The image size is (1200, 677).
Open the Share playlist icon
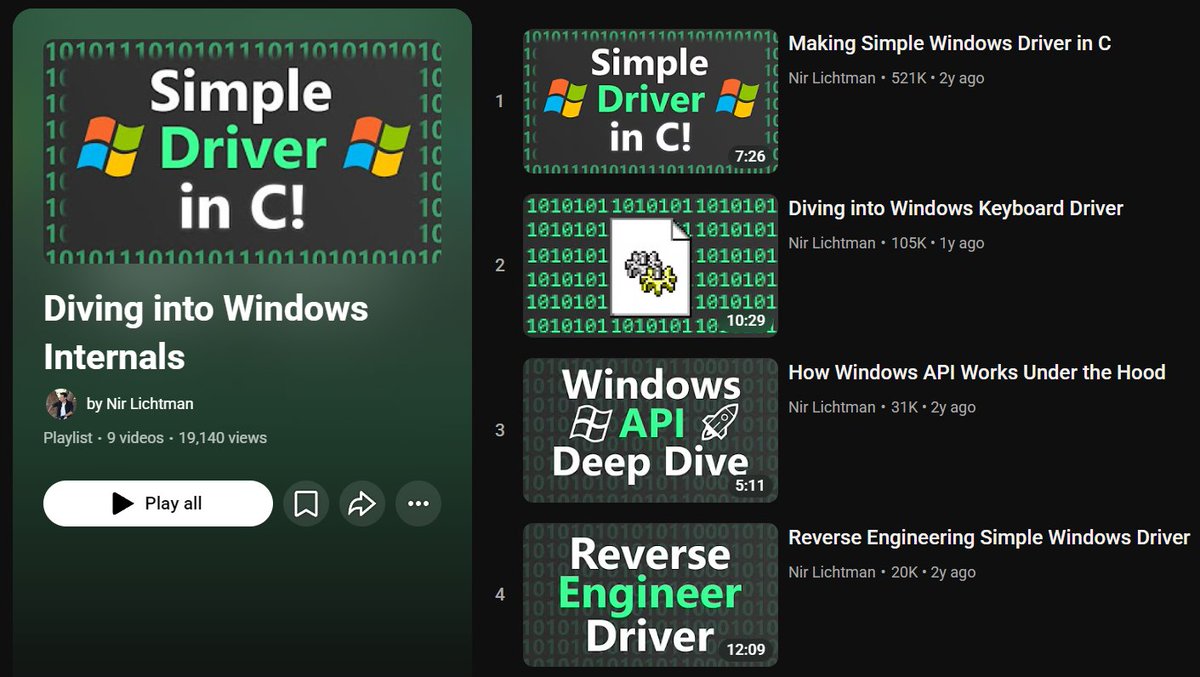(362, 503)
